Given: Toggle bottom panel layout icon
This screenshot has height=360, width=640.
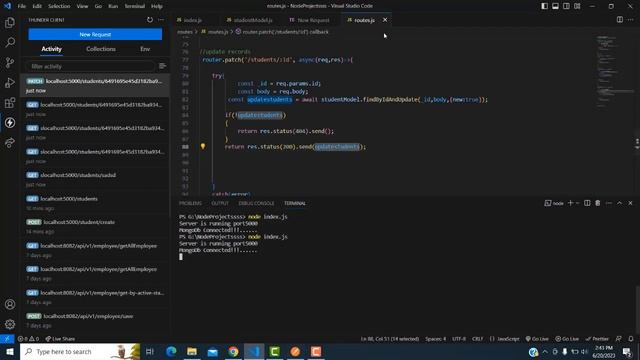Looking at the screenshot, I should (x=556, y=6).
